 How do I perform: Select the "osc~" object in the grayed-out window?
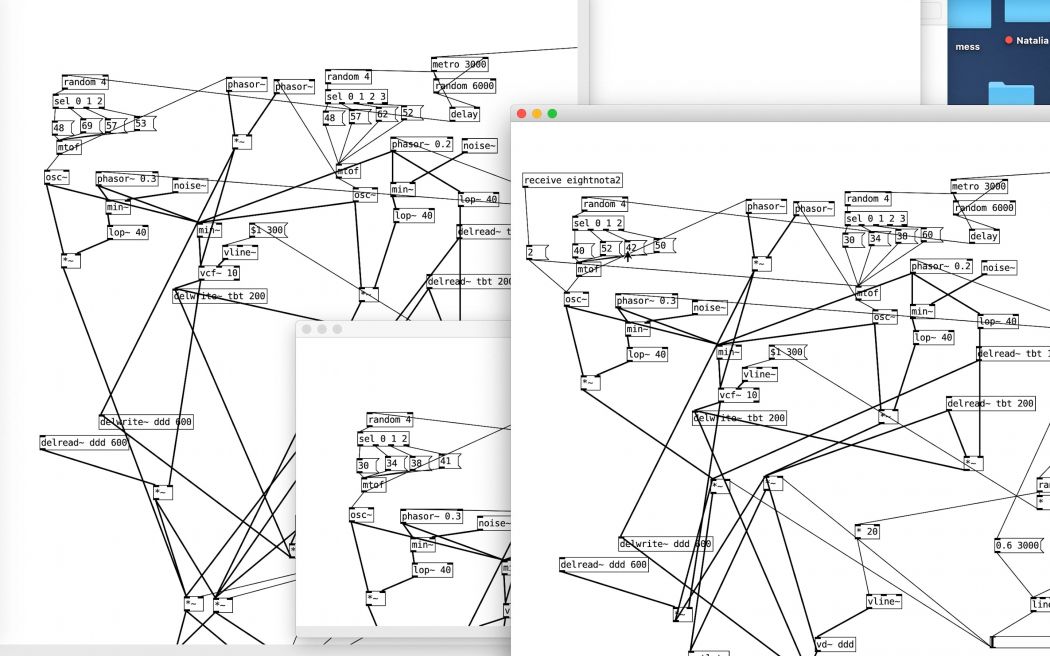(362, 515)
